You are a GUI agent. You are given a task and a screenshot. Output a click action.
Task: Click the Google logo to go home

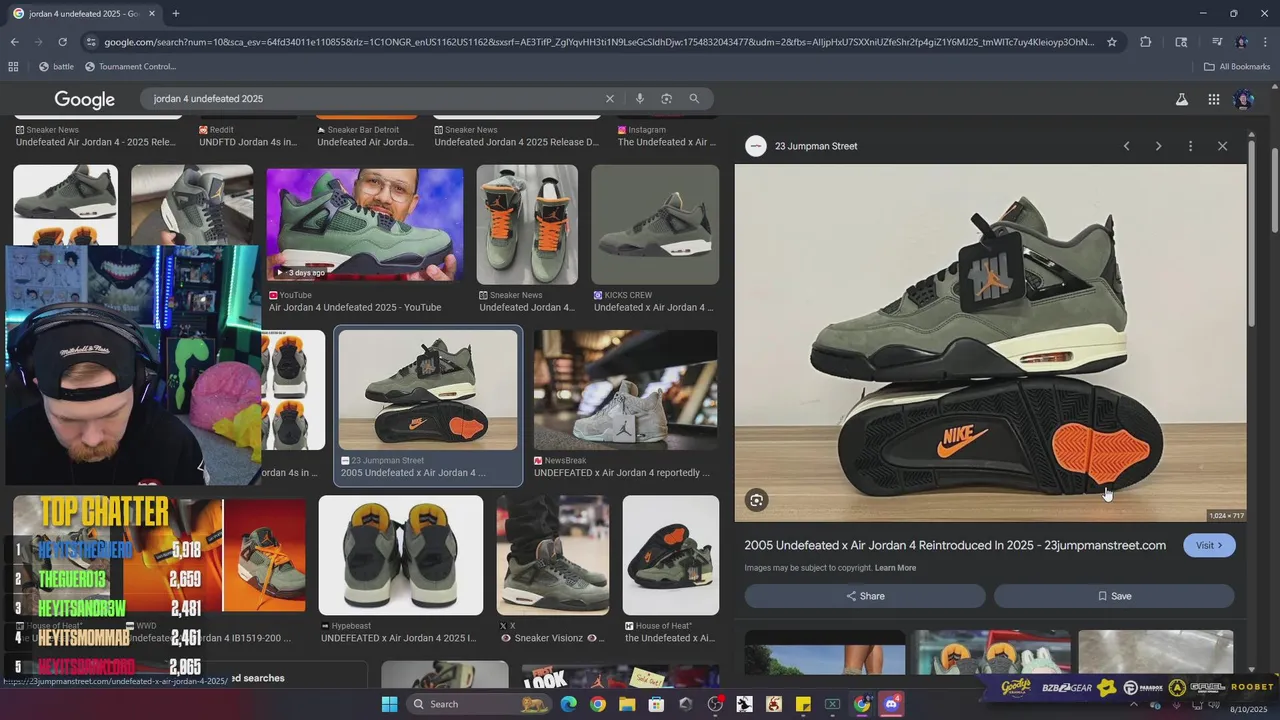[x=85, y=99]
